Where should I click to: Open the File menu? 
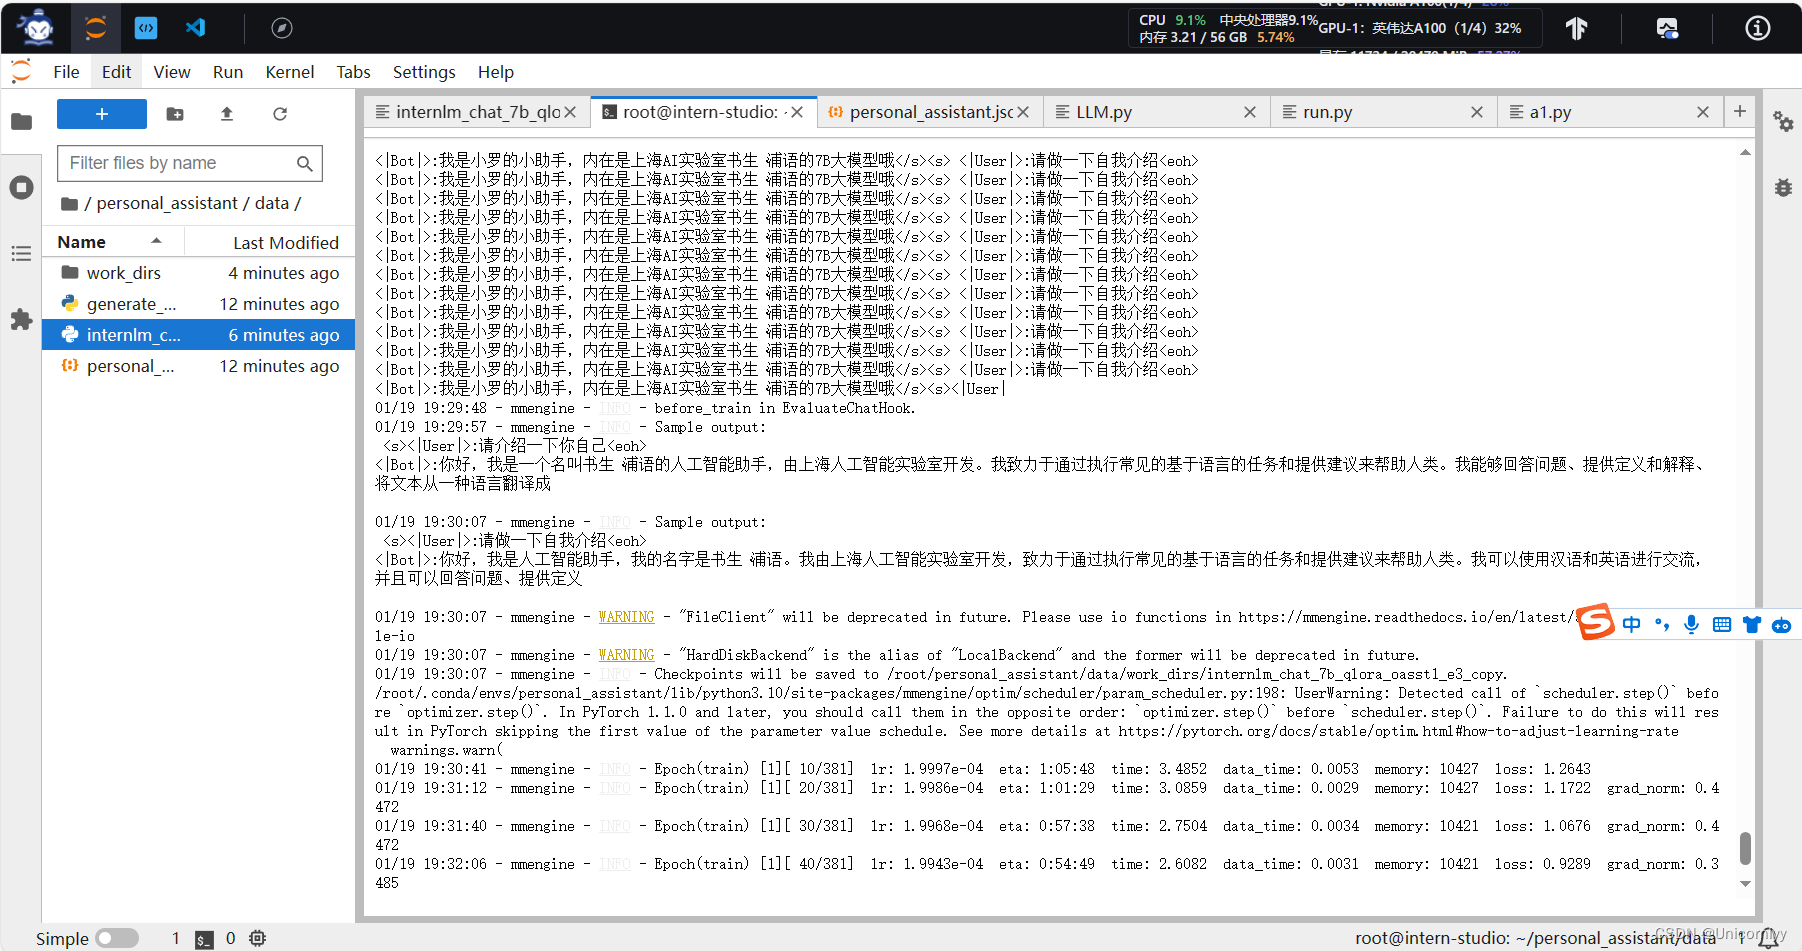[66, 72]
